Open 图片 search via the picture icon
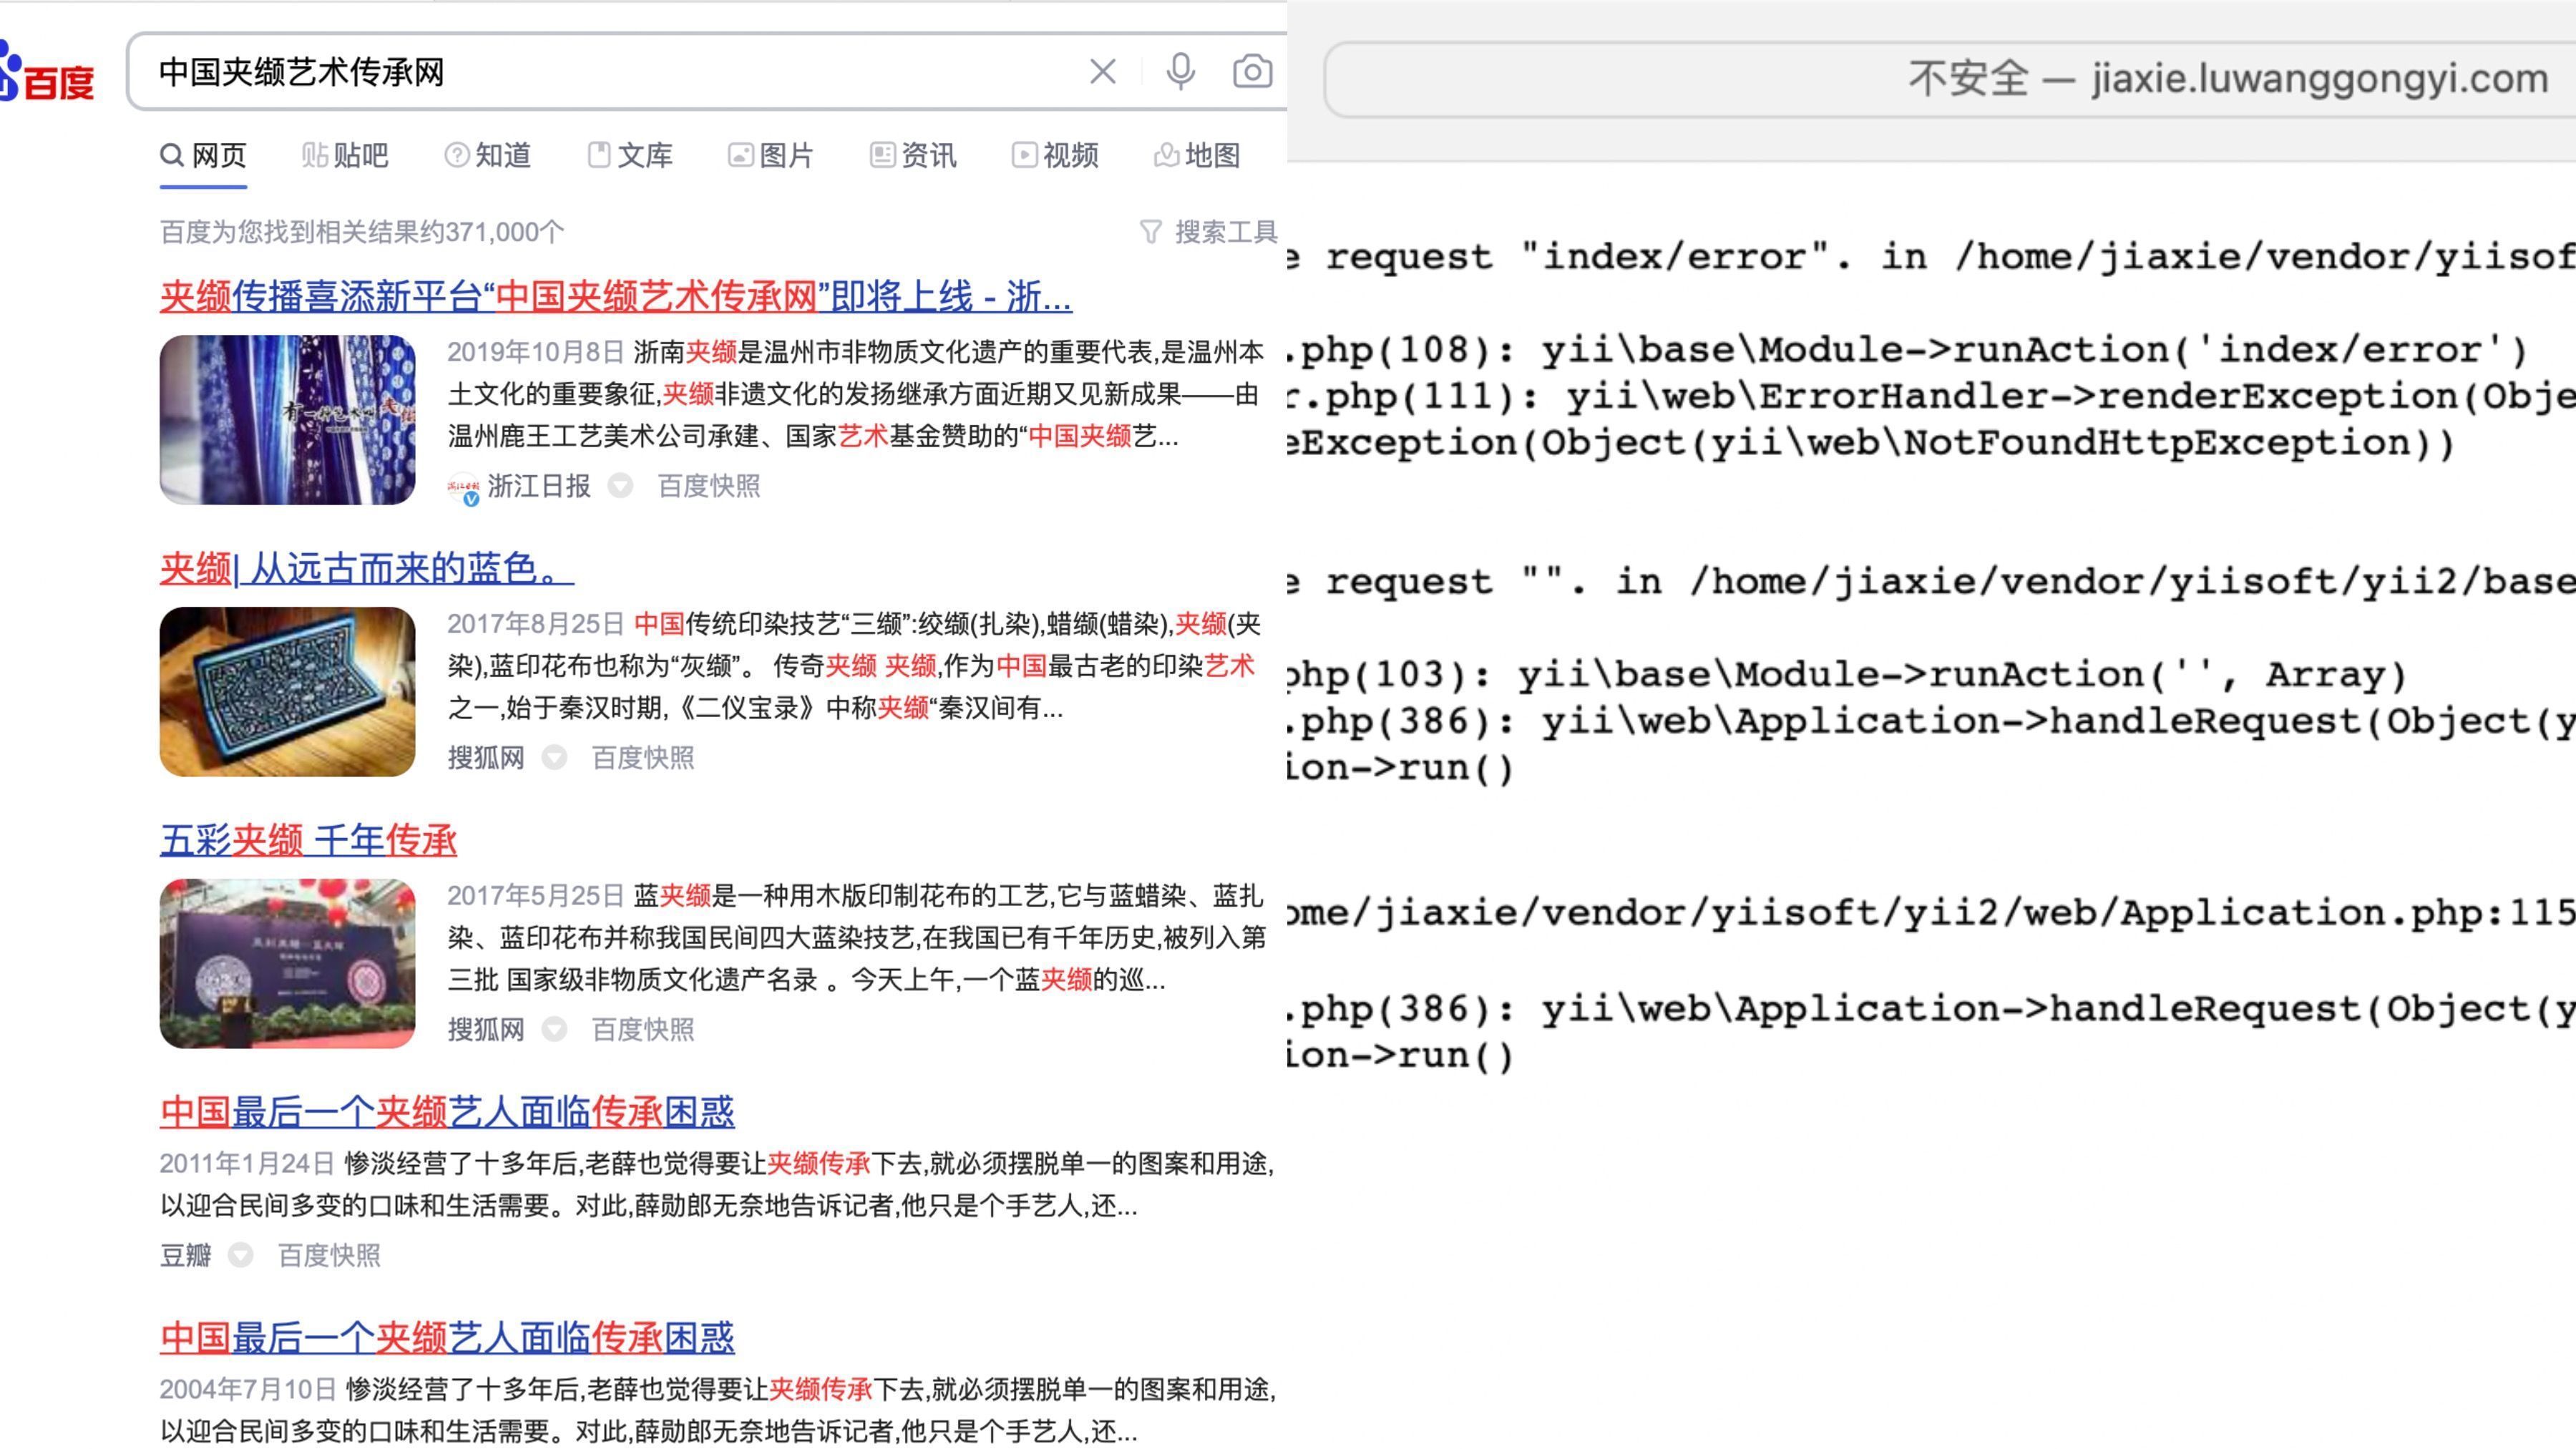2576x1449 pixels. [x=740, y=155]
